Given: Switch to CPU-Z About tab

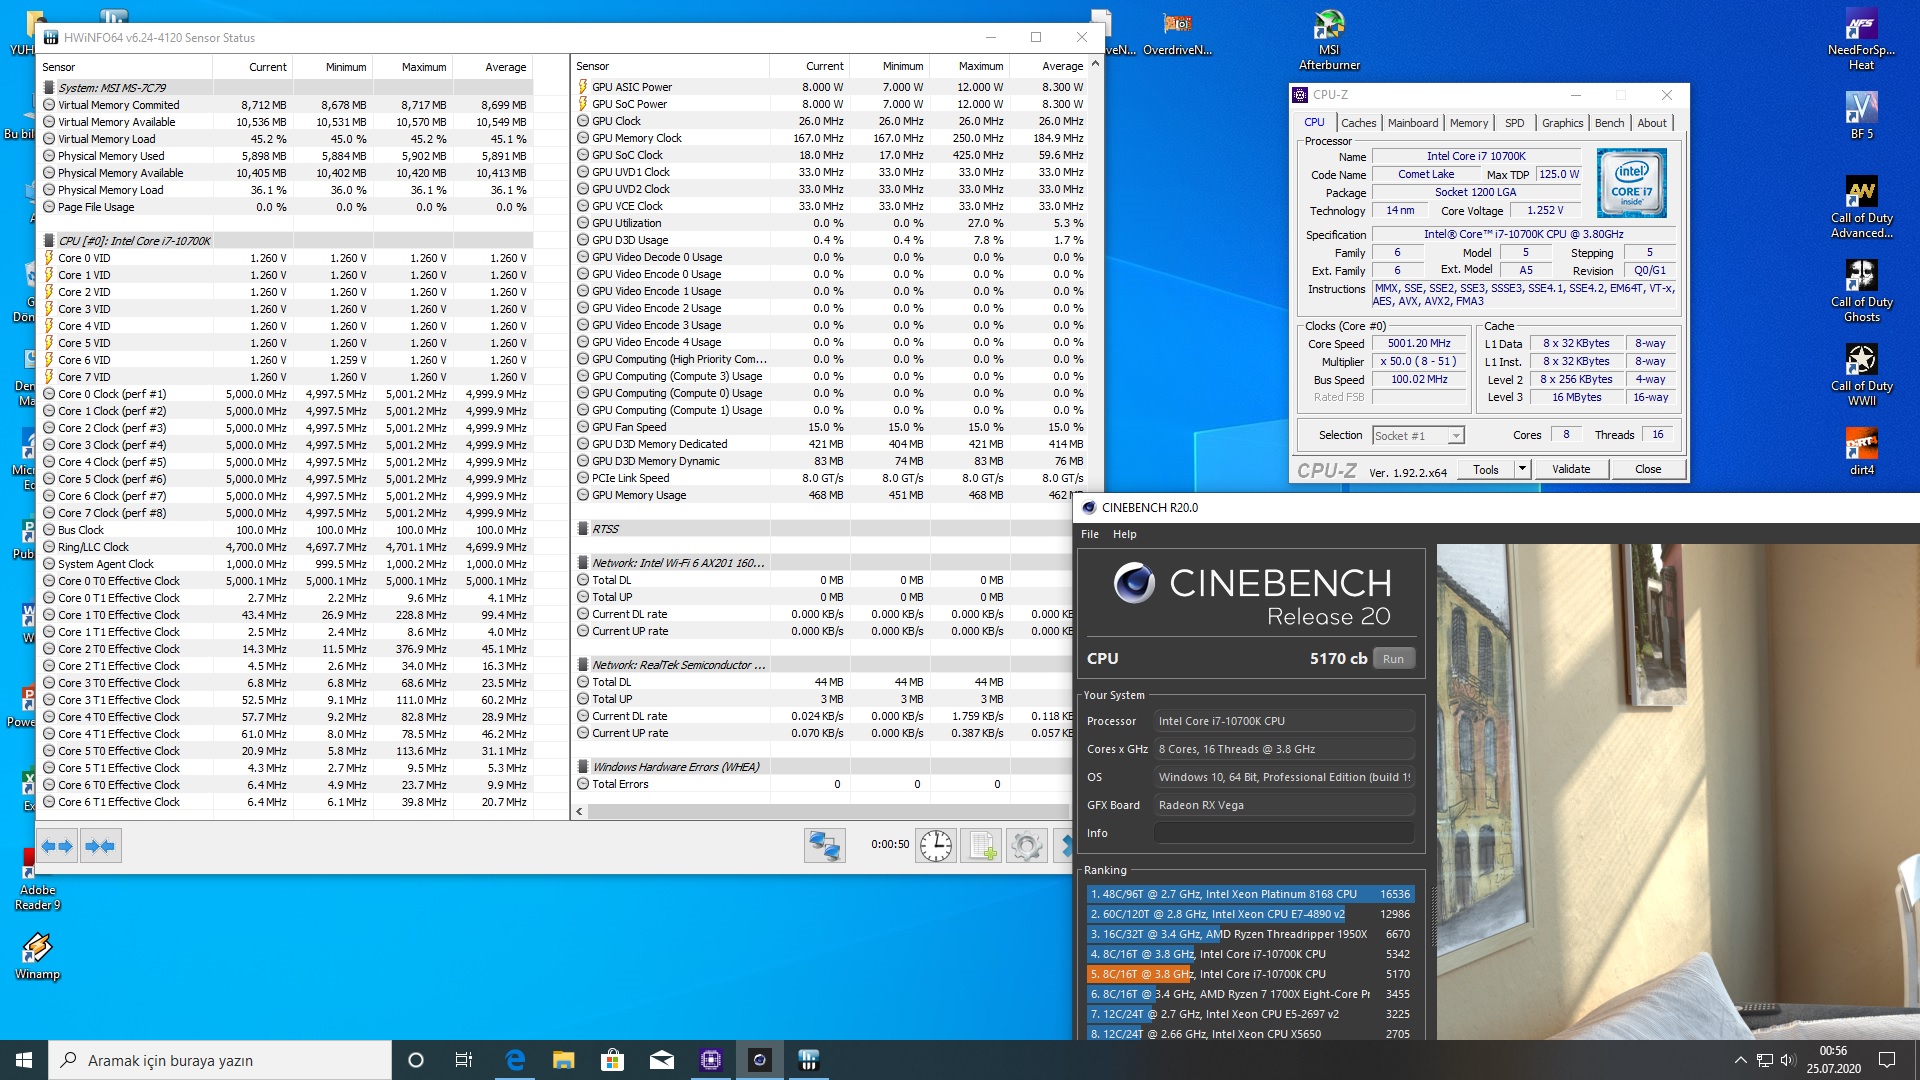Looking at the screenshot, I should [x=1651, y=123].
